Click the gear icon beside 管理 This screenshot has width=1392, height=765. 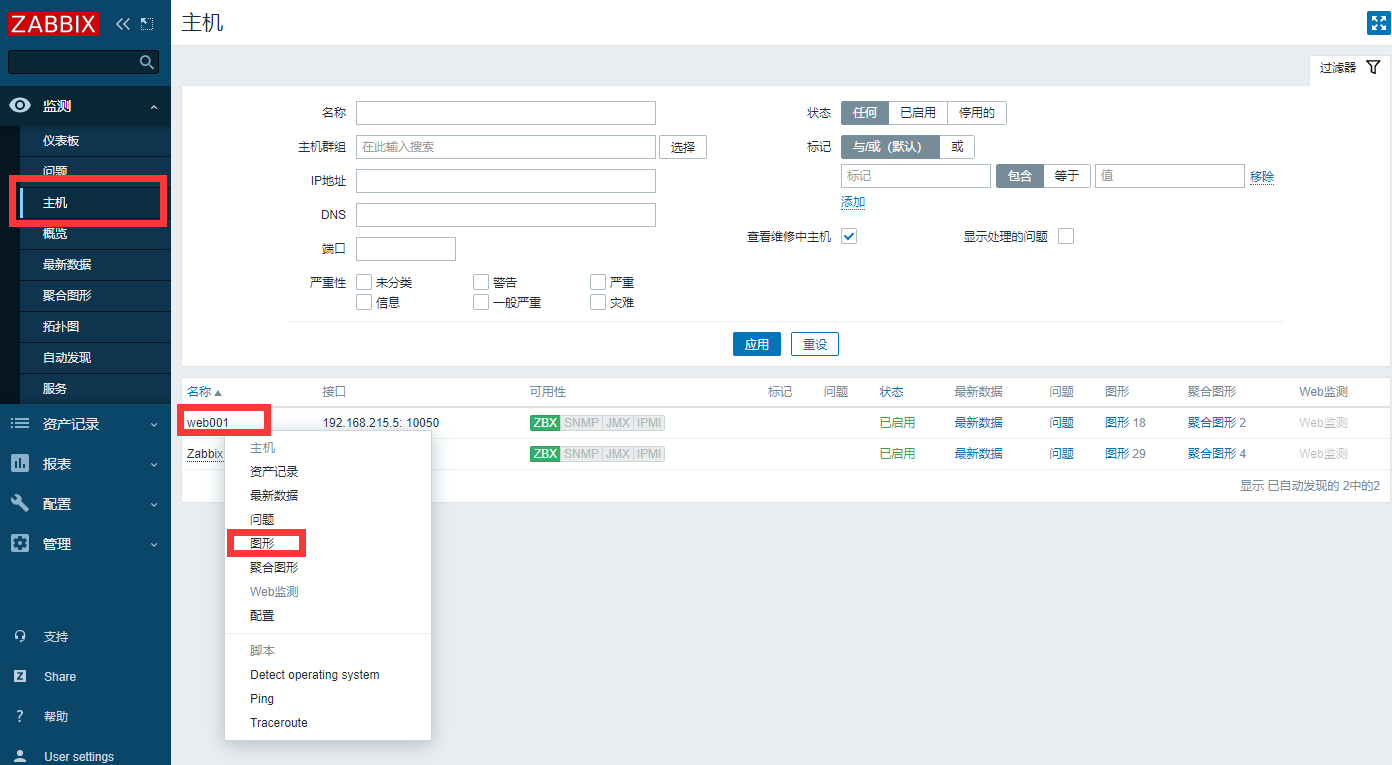click(x=20, y=543)
